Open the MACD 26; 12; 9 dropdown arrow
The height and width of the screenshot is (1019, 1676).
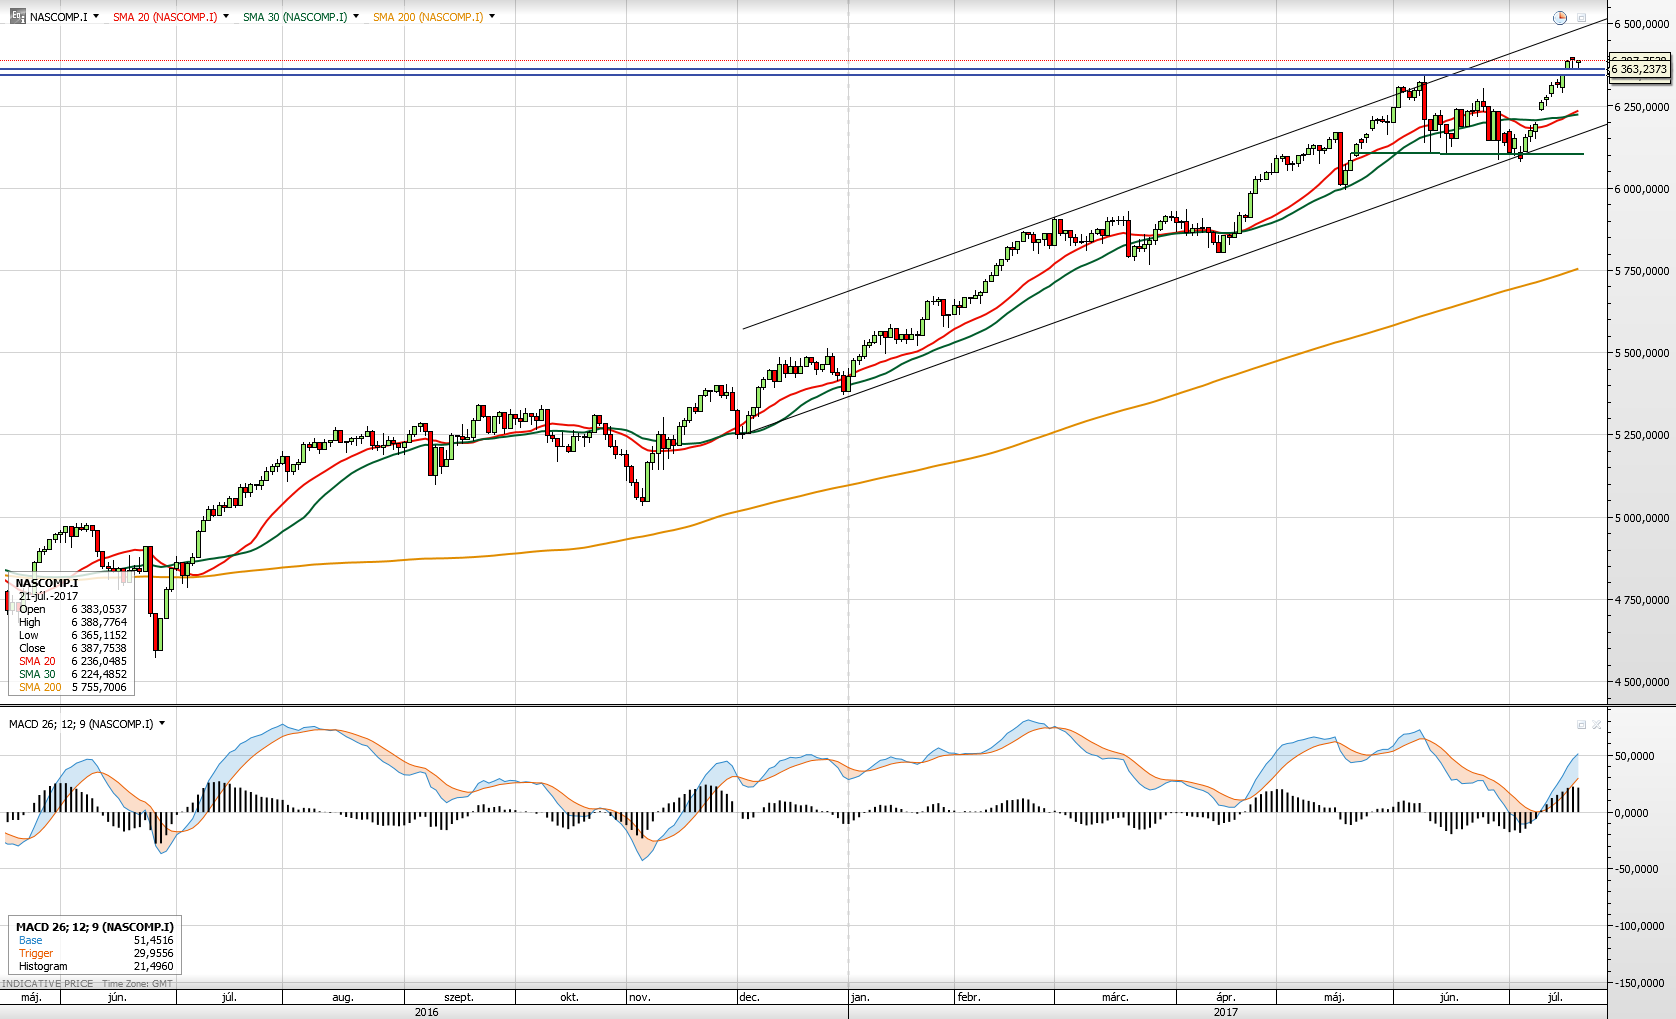(162, 723)
